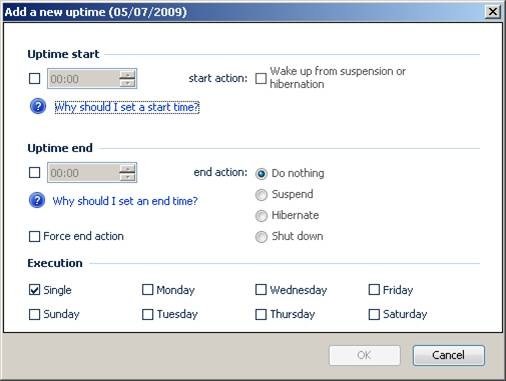Screen dimensions: 506x381
Task: Check the Force end action option
Action: tap(34, 237)
